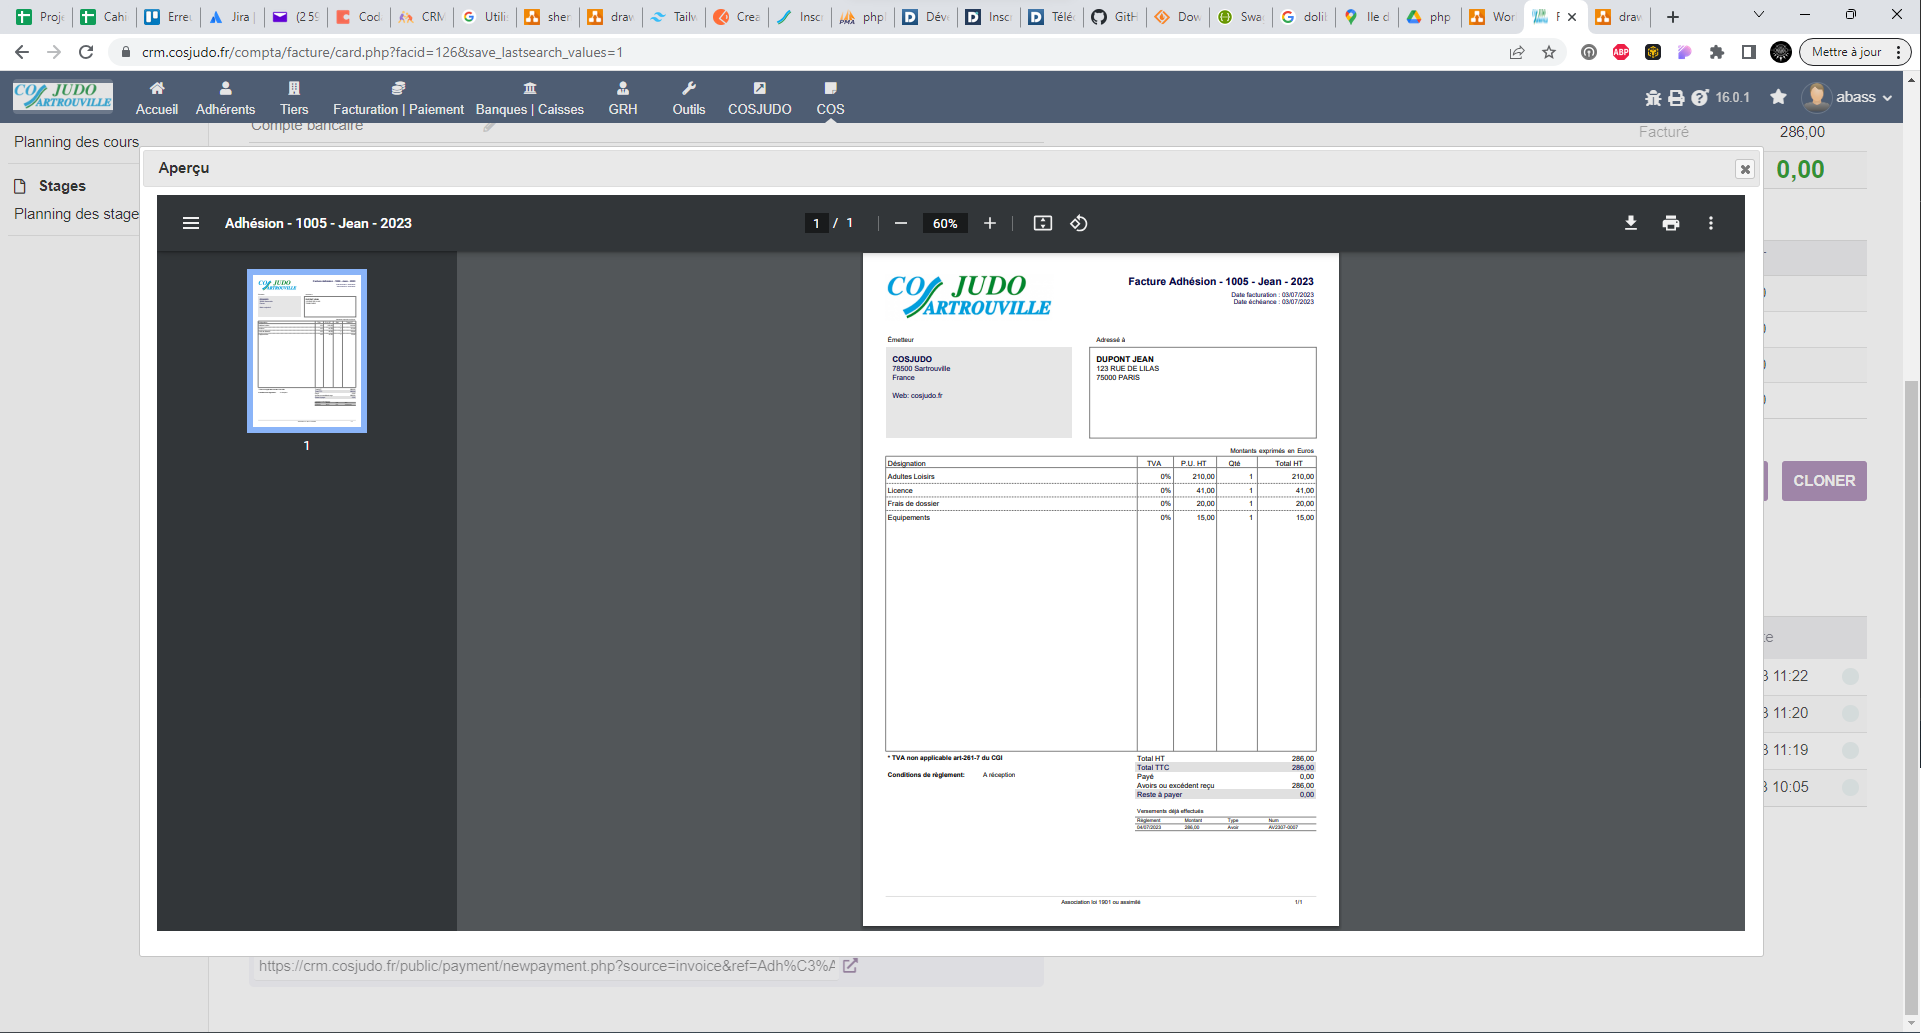Viewport: 1921px width, 1033px height.
Task: Open the Adhérents menu
Action: (x=225, y=98)
